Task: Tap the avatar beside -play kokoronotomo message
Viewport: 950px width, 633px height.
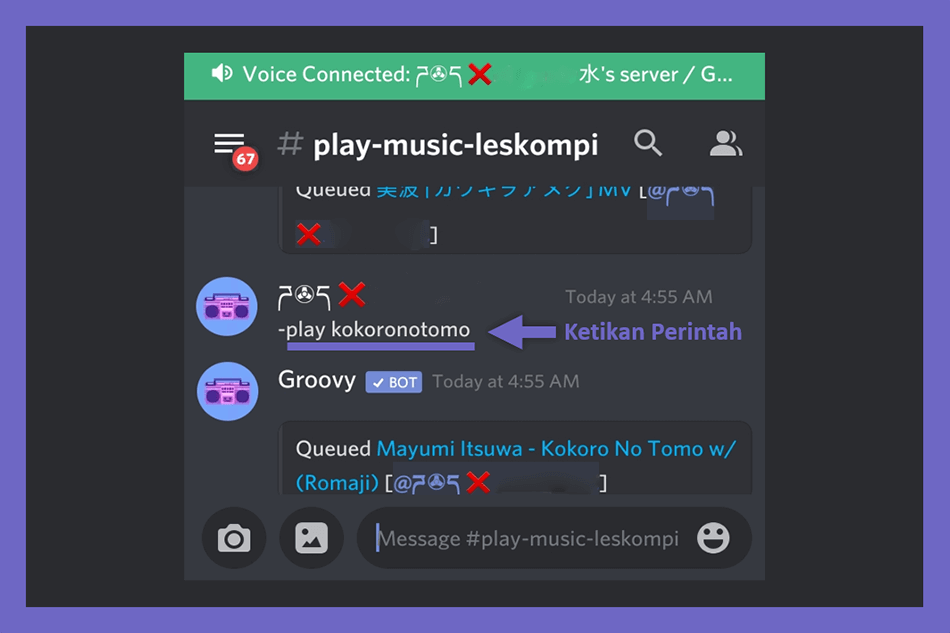Action: point(227,307)
